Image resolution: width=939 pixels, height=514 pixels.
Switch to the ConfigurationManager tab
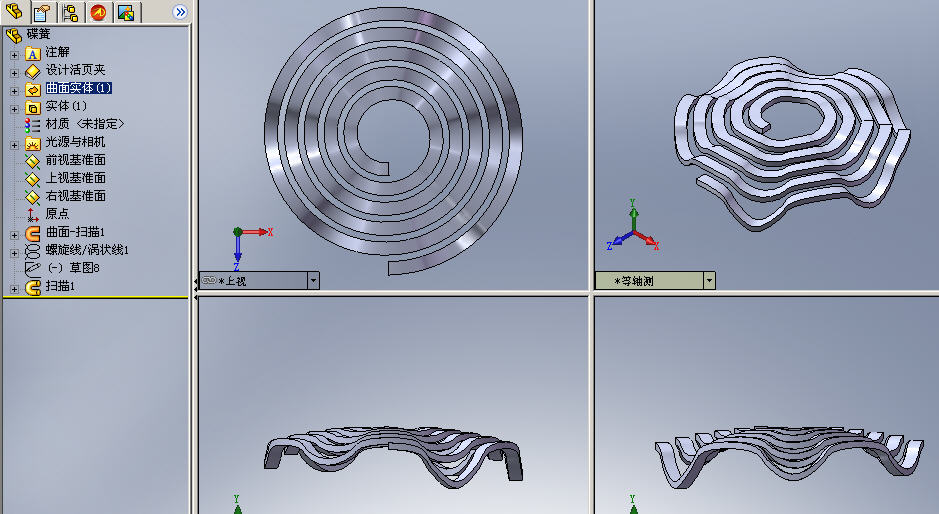point(71,12)
